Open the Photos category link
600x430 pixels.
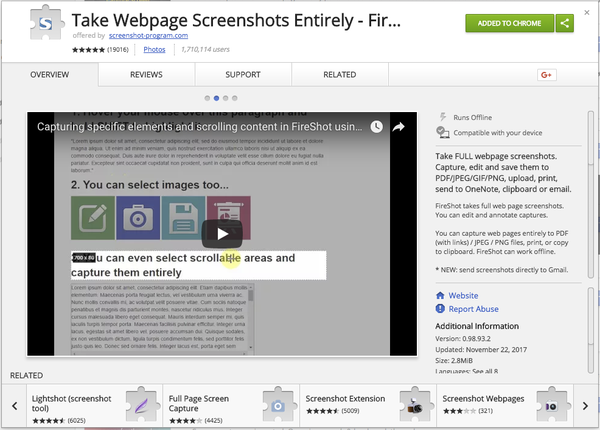pyautogui.click(x=154, y=49)
